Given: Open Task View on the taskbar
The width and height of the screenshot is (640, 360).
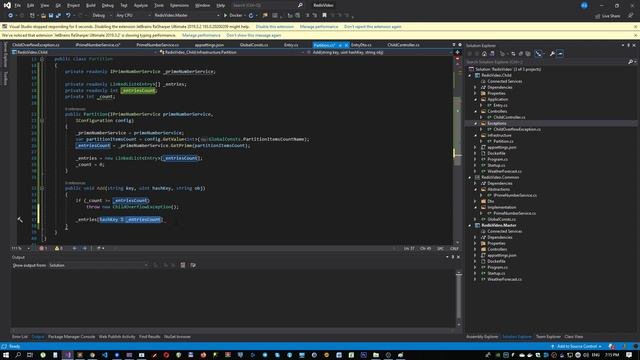Looking at the screenshot, I should tap(30, 355).
